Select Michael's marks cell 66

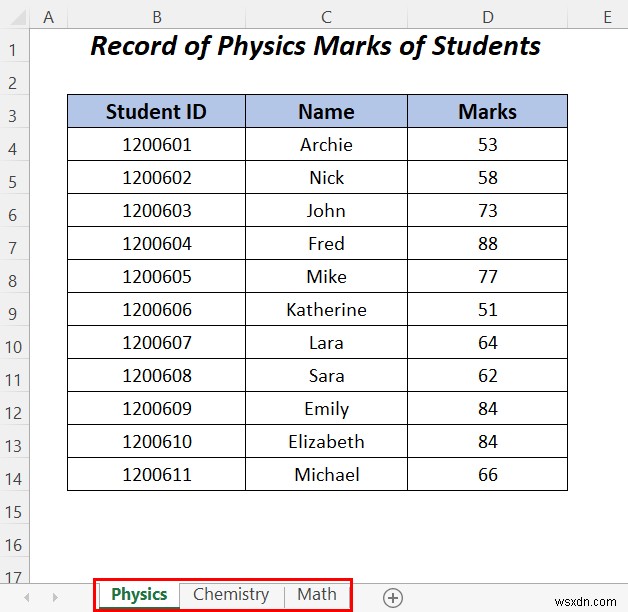click(487, 475)
